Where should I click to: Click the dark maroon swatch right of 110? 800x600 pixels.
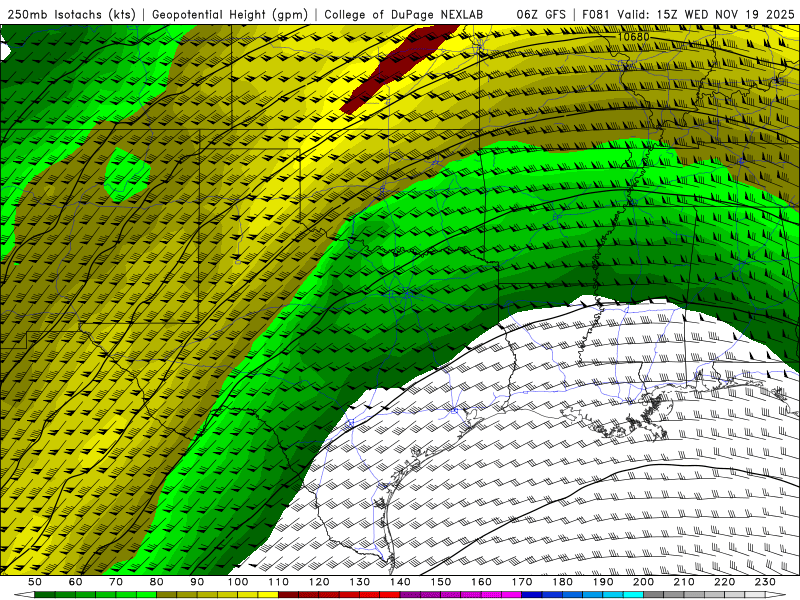coord(289,595)
